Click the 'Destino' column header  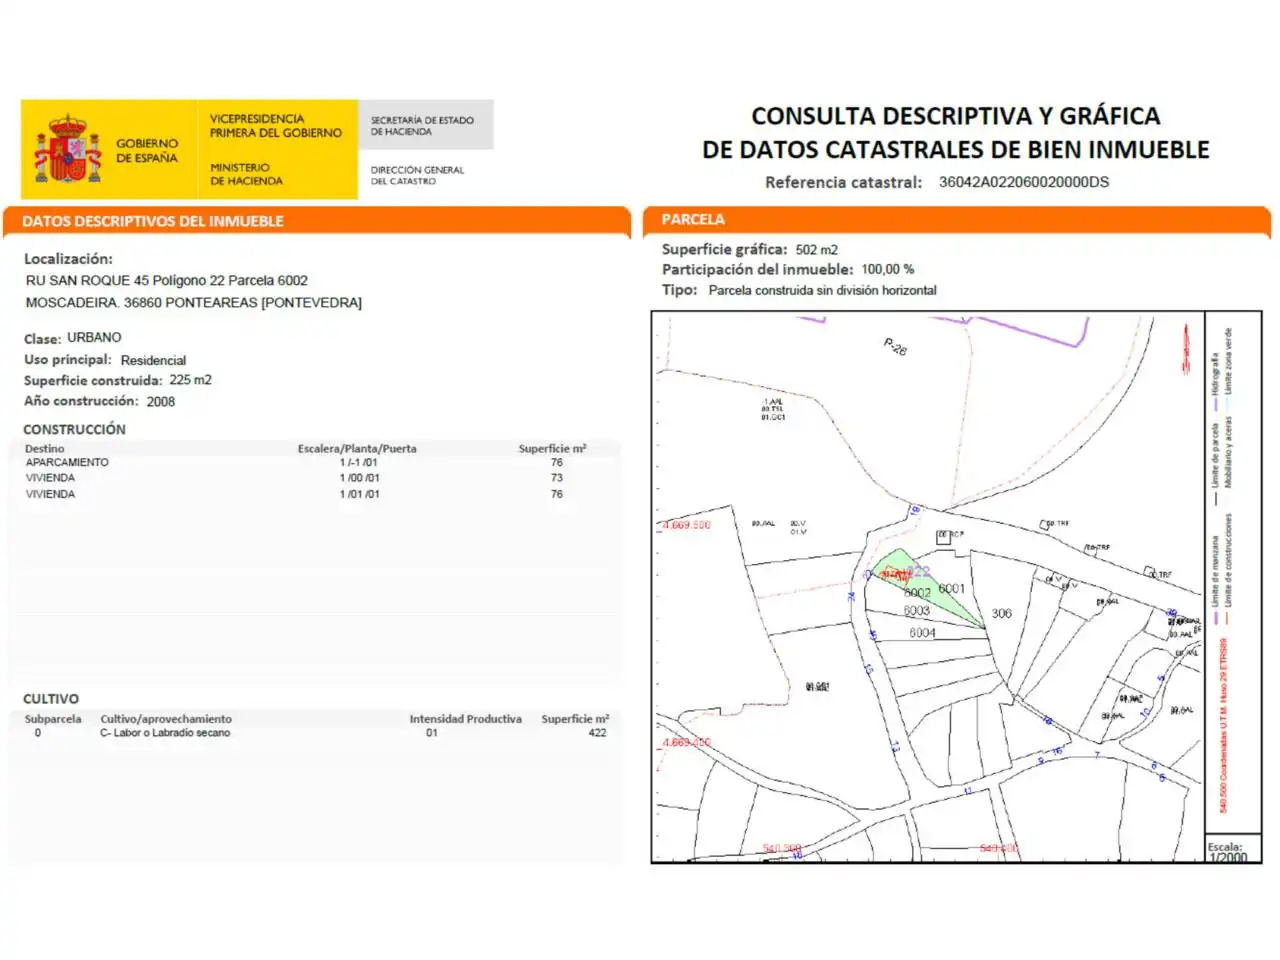[45, 449]
